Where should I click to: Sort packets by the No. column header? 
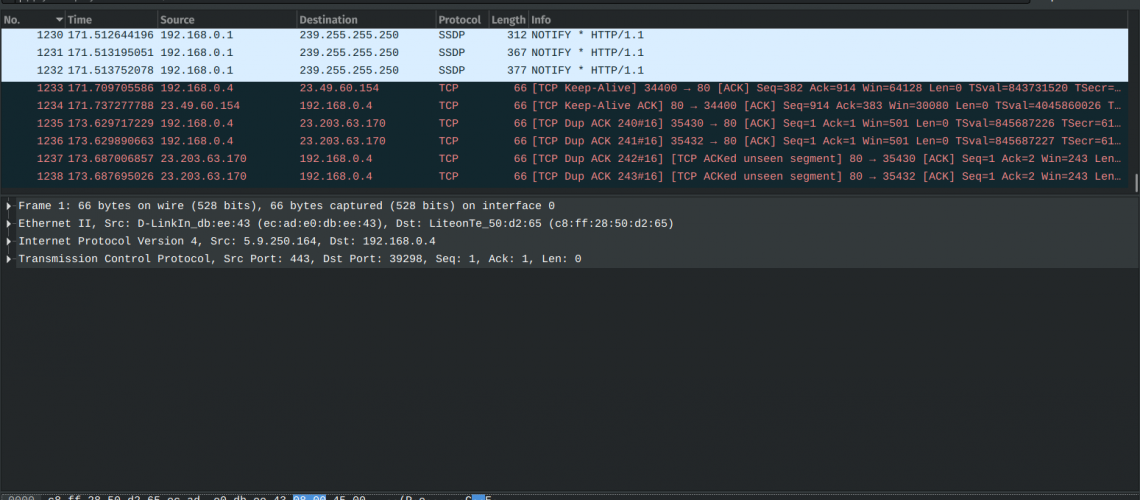[33, 20]
